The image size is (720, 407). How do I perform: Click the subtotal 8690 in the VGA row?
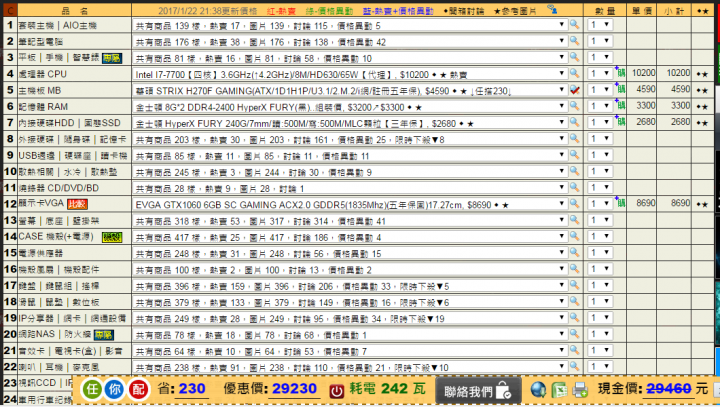pos(680,203)
